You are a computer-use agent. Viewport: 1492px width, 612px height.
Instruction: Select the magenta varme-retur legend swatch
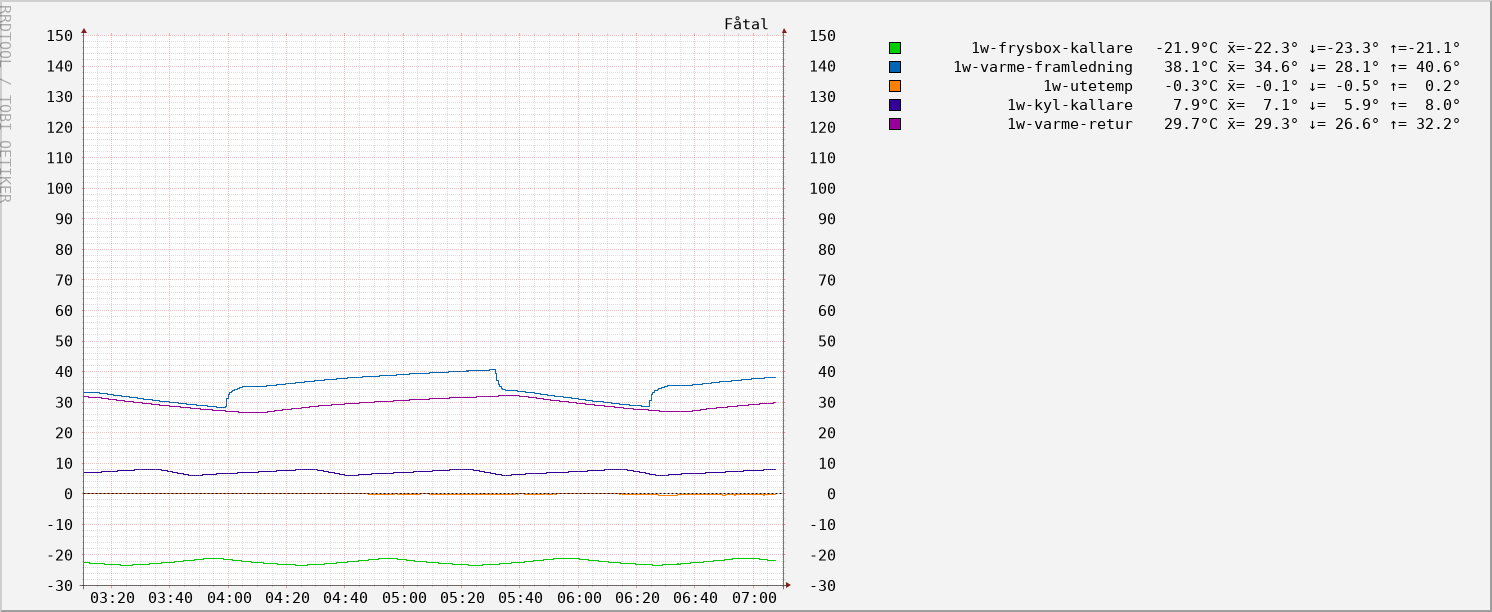click(895, 124)
